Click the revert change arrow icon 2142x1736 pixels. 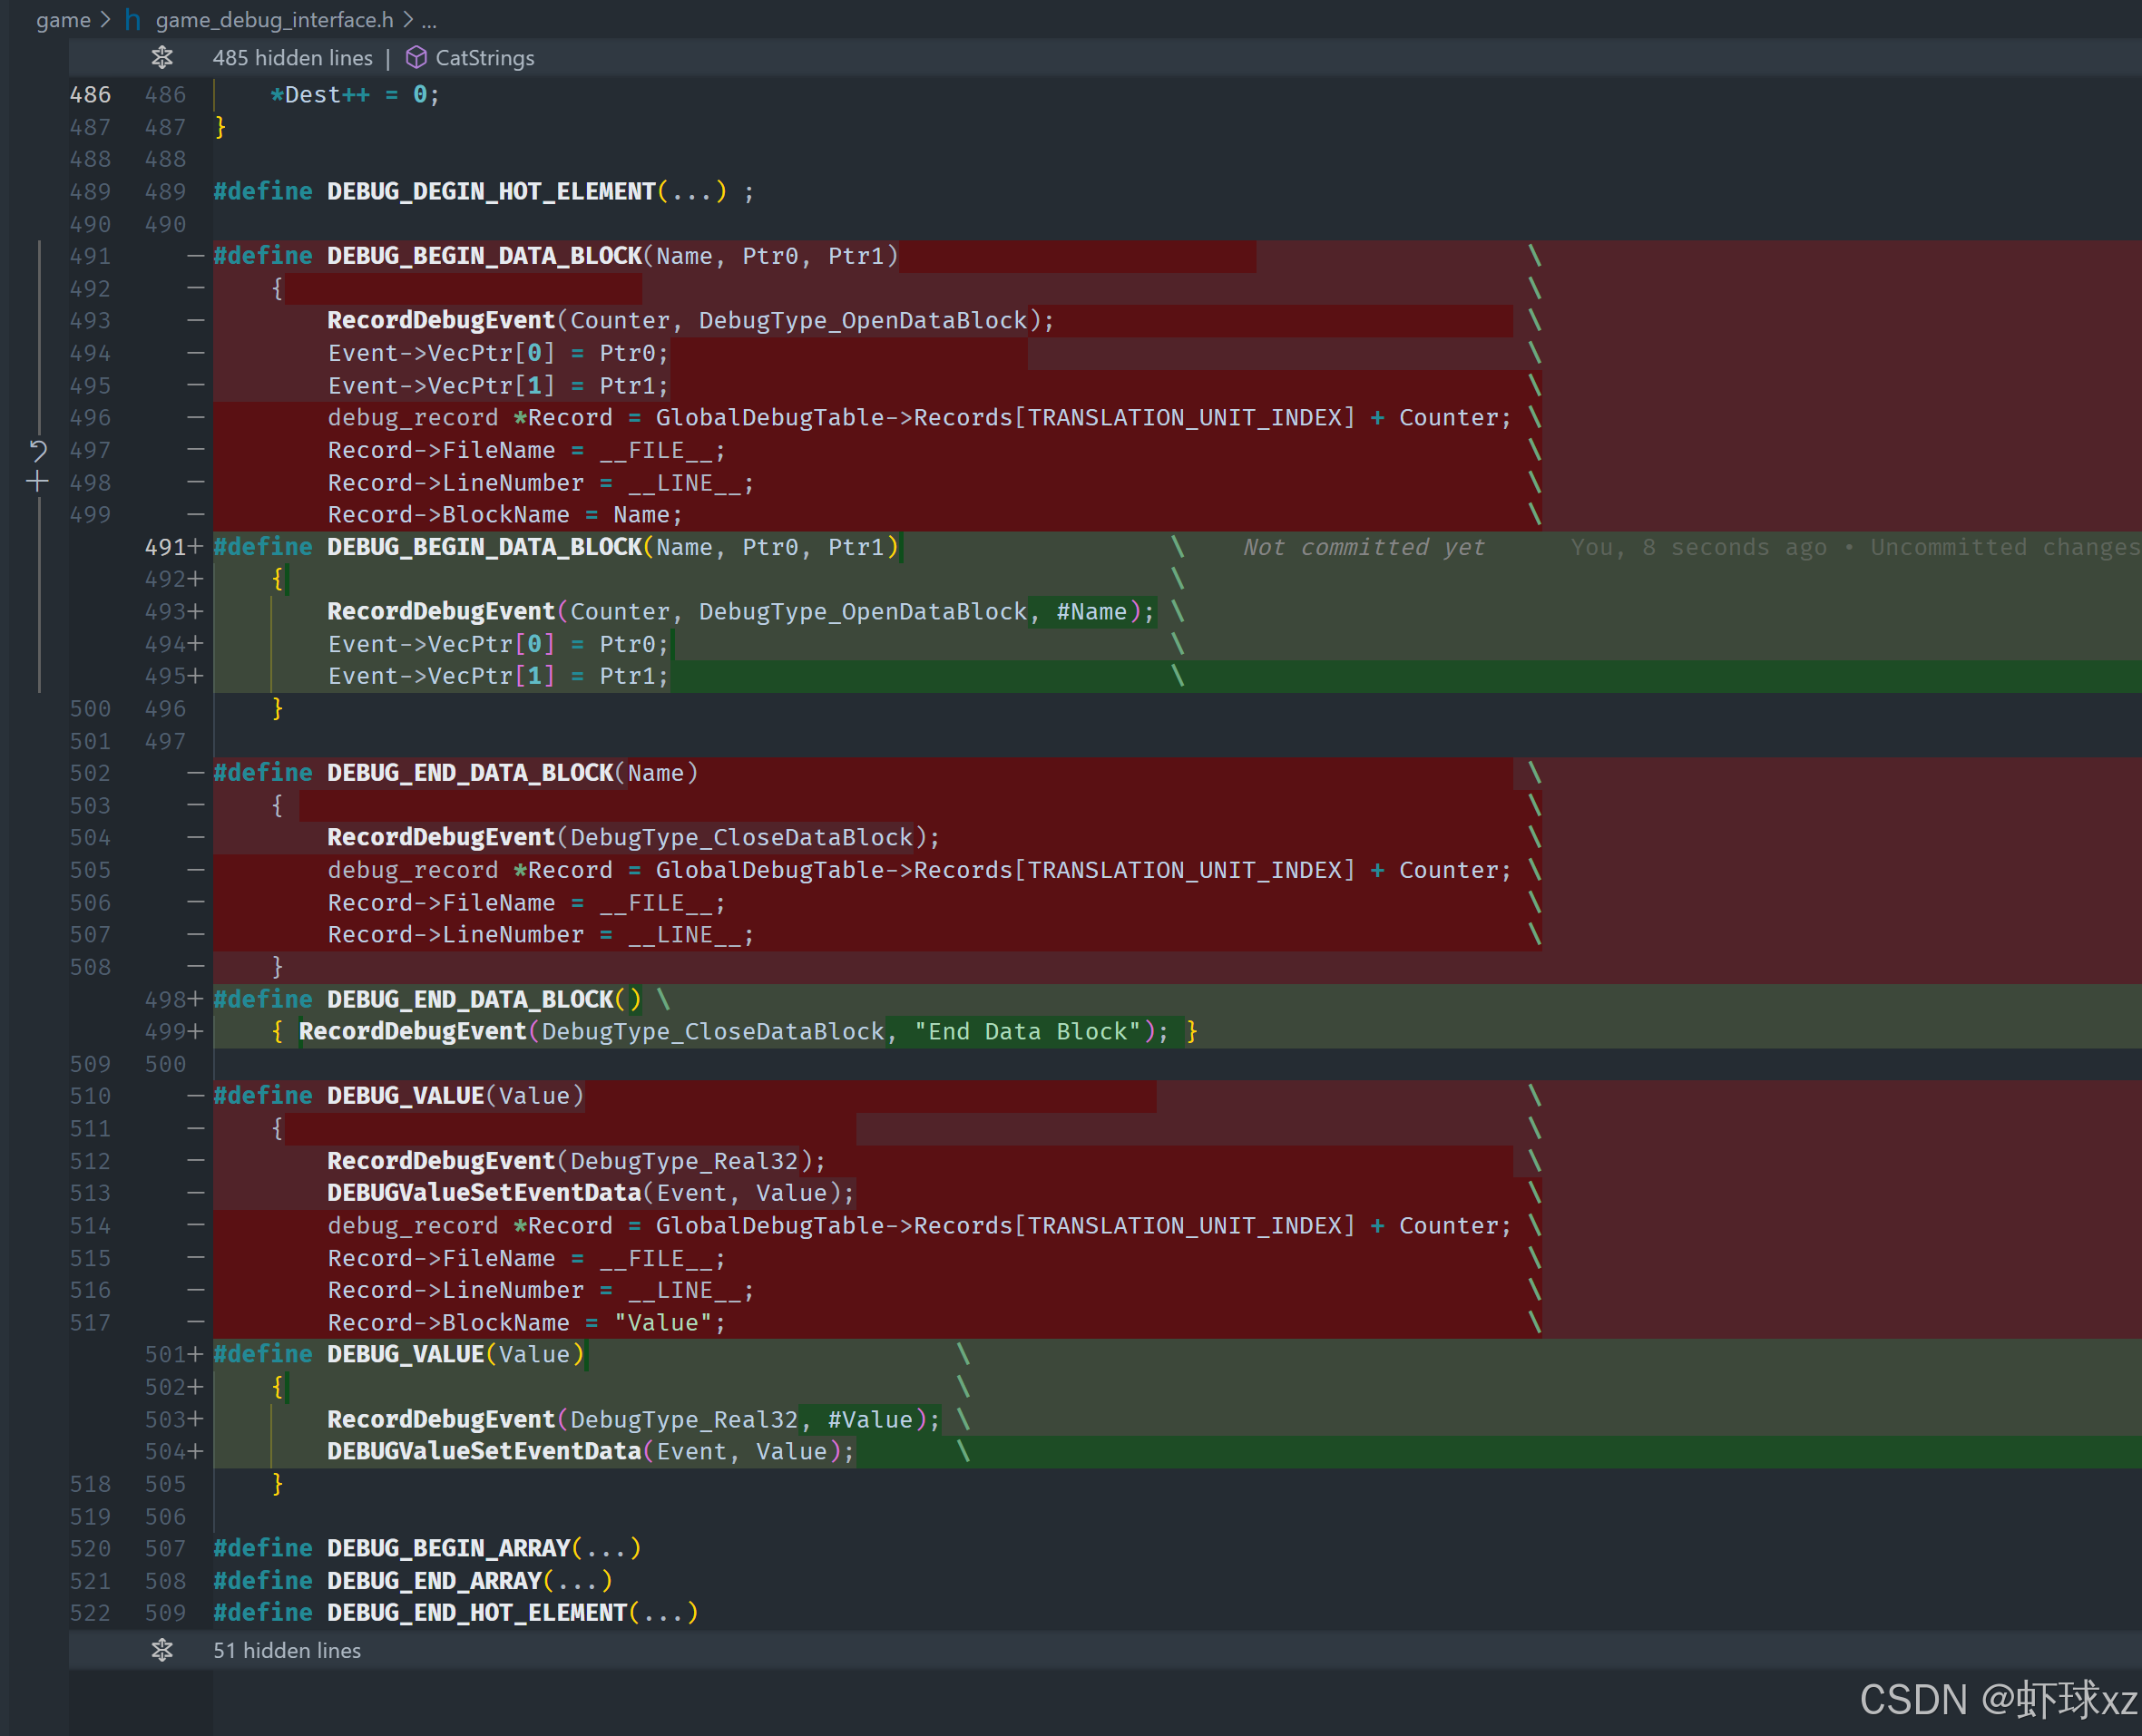click(x=37, y=451)
